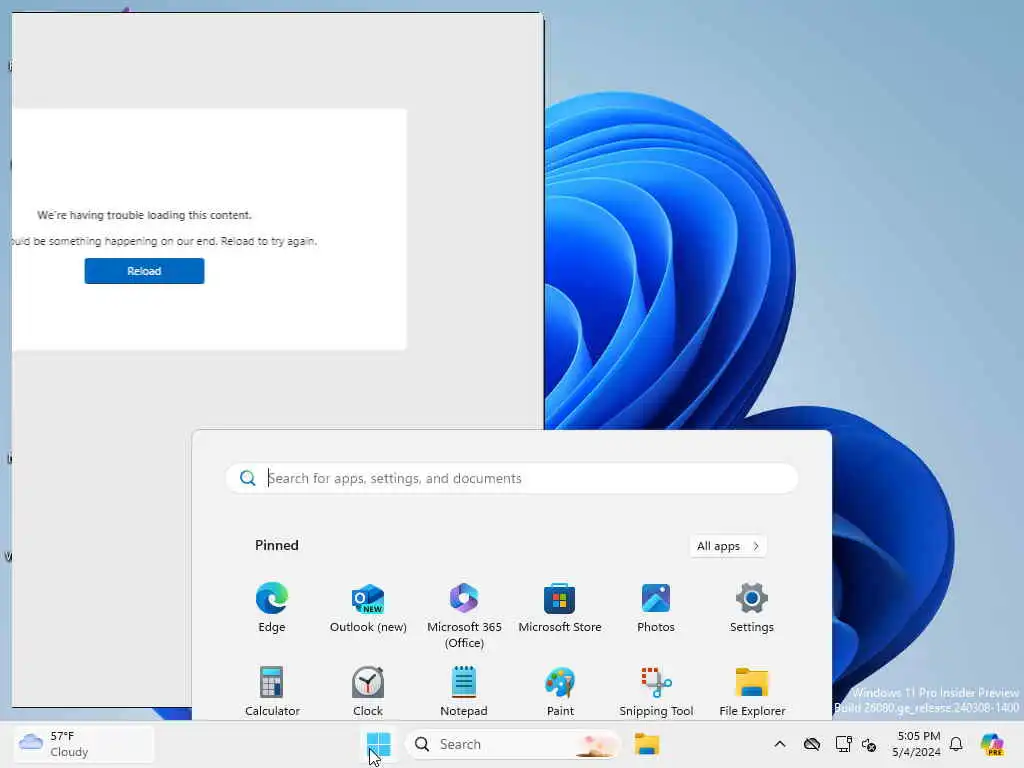This screenshot has height=768, width=1024.
Task: Expand the All apps list
Action: (728, 546)
